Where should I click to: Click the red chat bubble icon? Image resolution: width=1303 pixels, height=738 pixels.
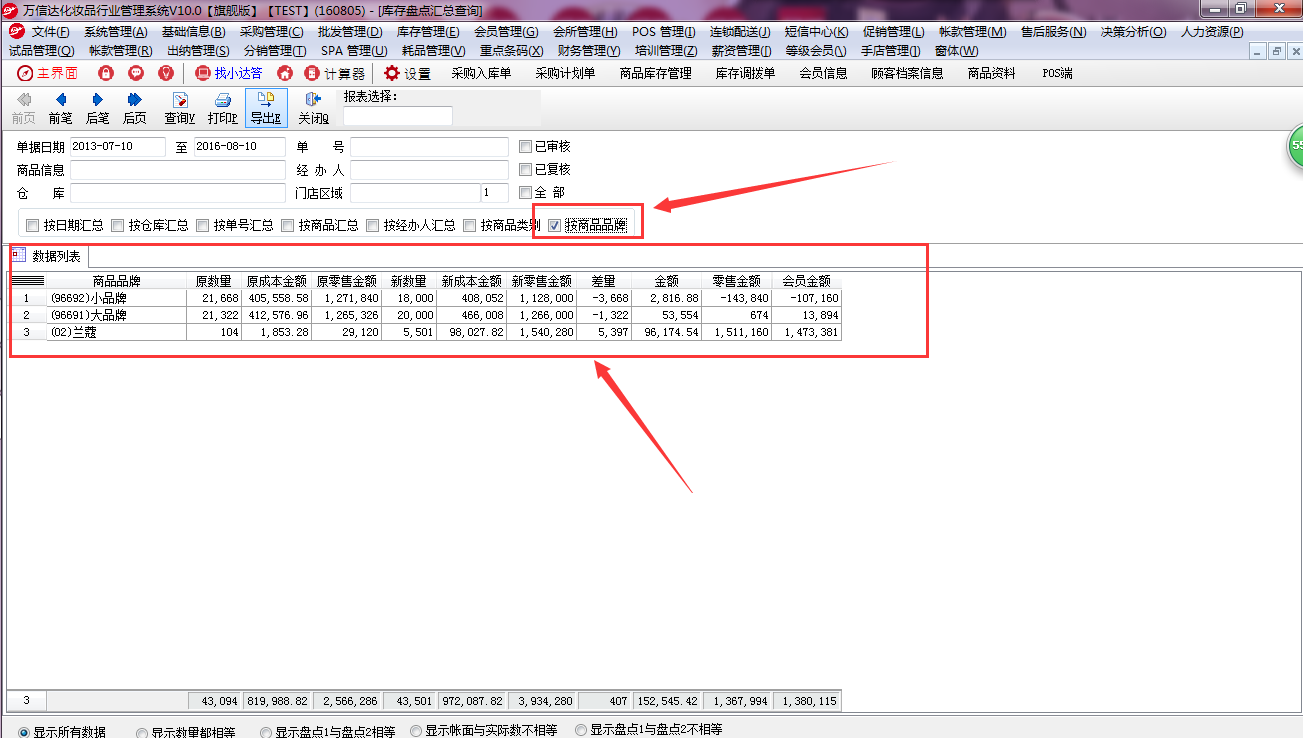coord(136,73)
